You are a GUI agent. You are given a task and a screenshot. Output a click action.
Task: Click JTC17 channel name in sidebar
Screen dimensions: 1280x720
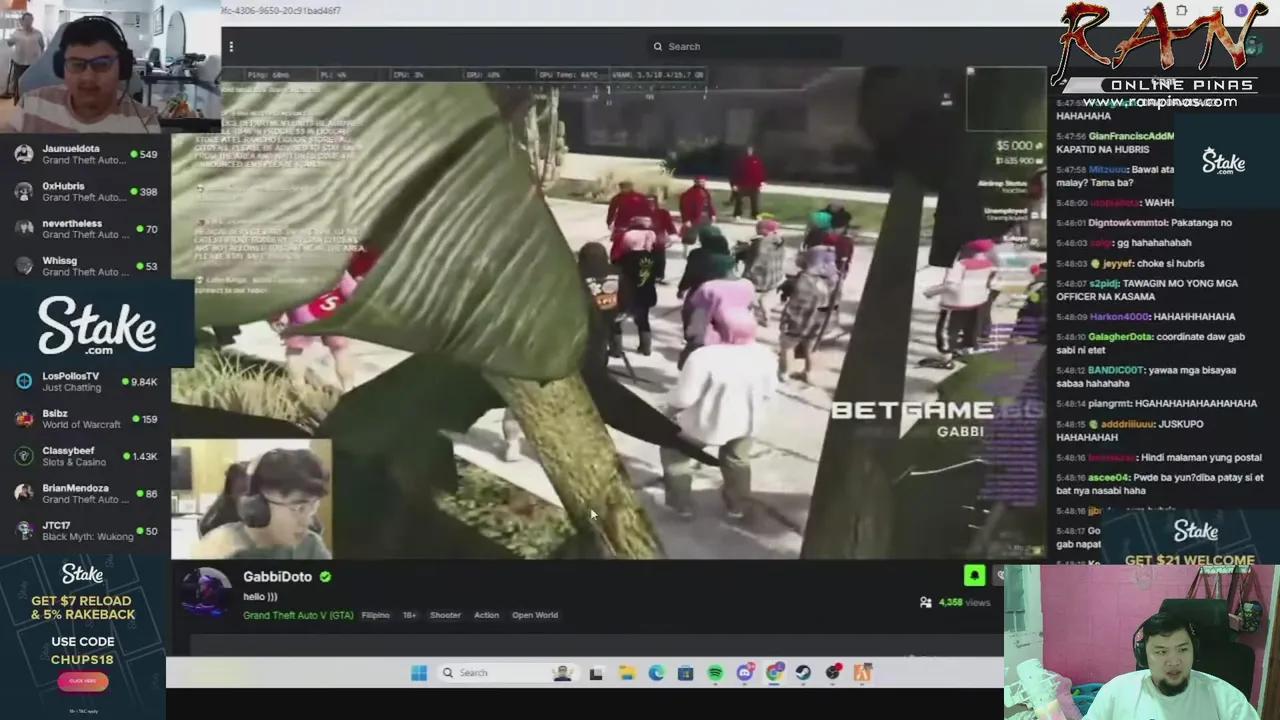point(56,525)
